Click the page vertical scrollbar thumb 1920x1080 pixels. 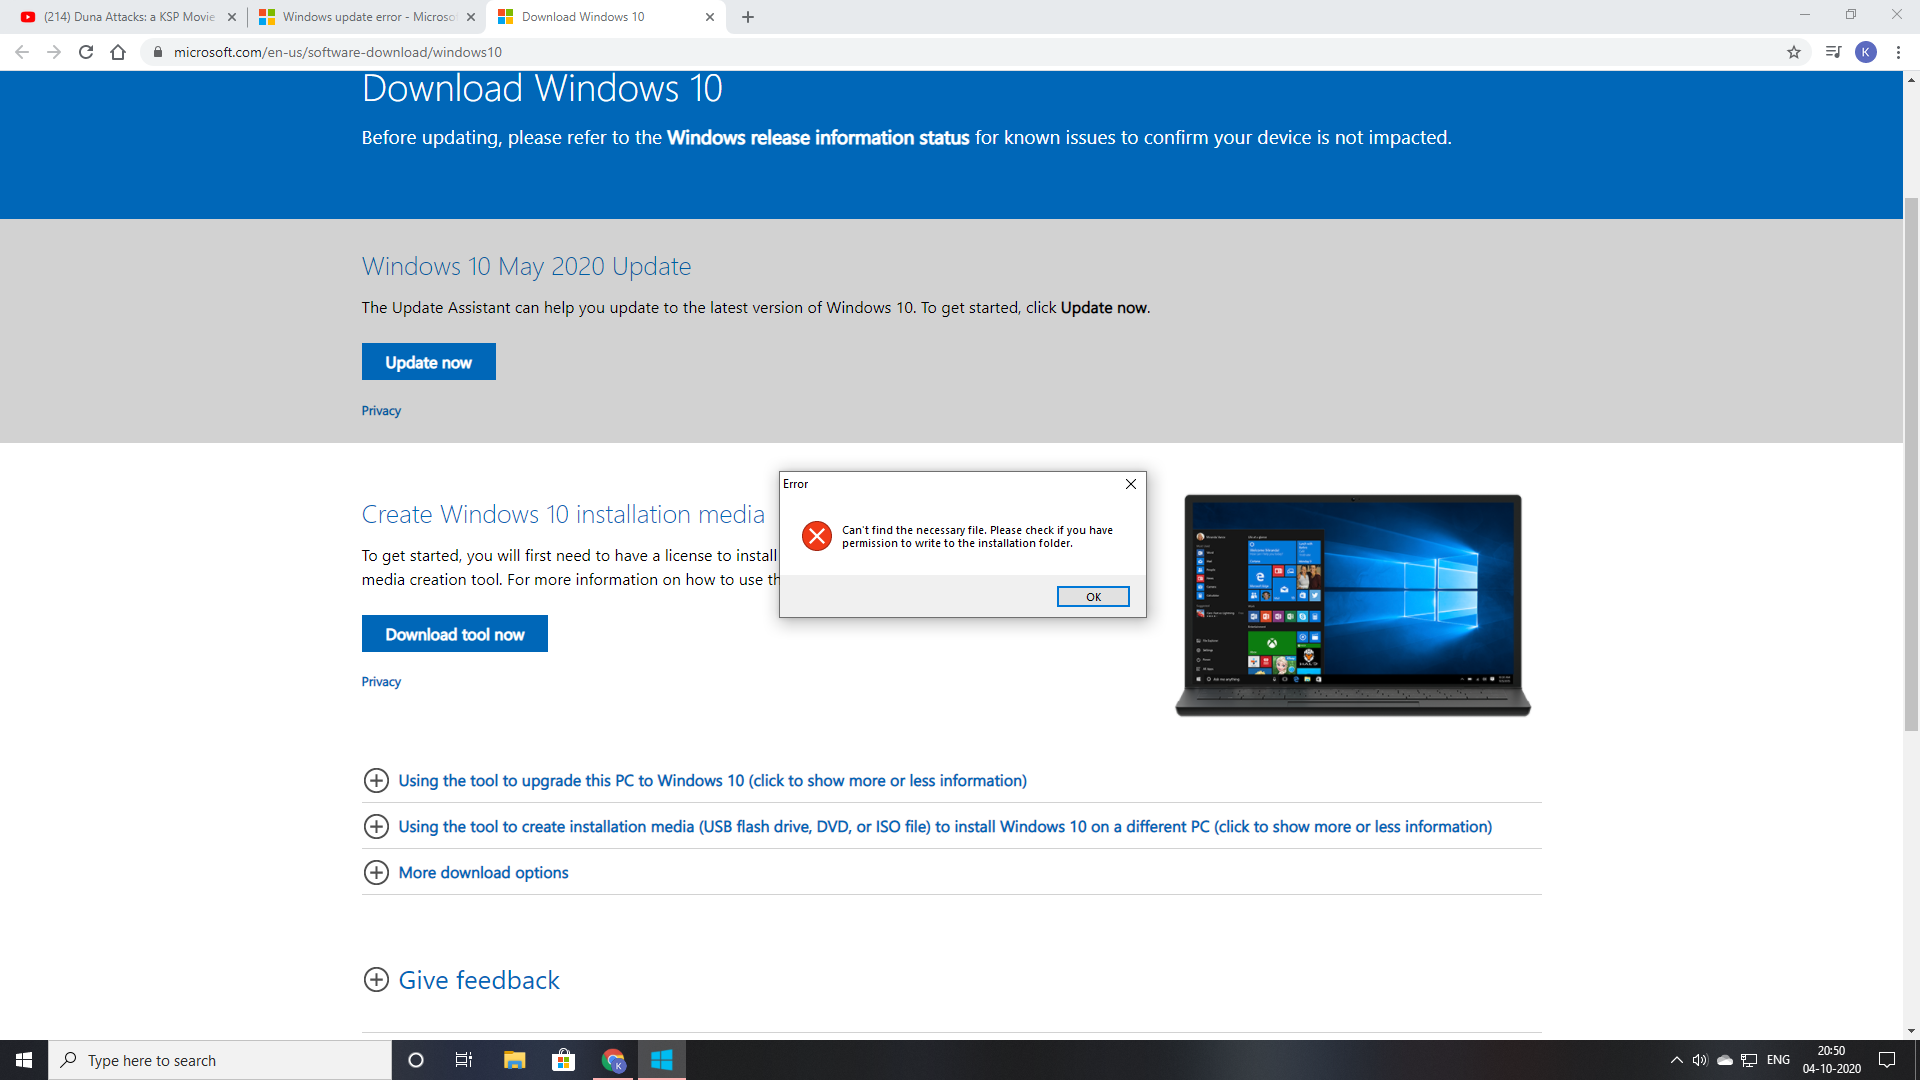1911,465
